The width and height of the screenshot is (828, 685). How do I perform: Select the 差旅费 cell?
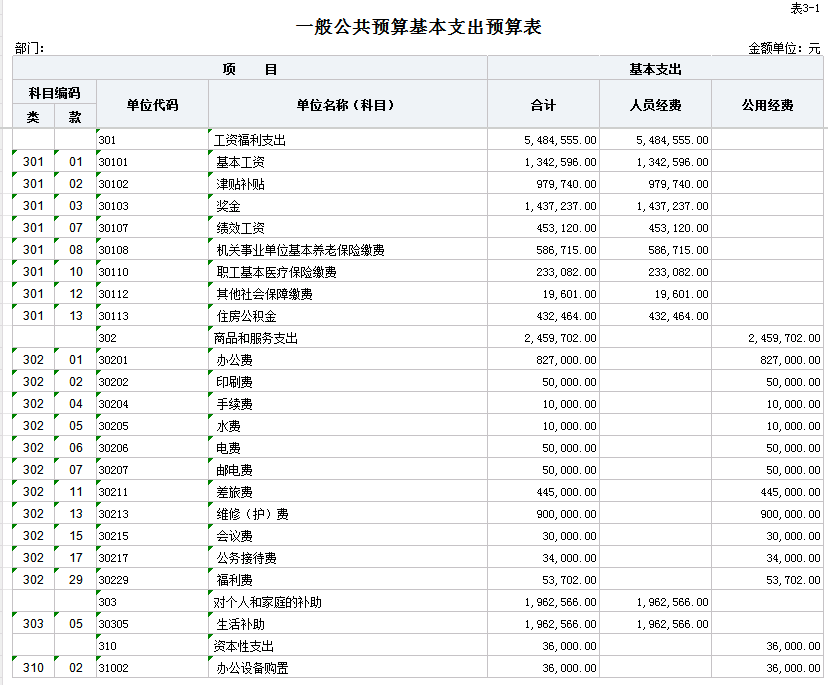click(347, 492)
